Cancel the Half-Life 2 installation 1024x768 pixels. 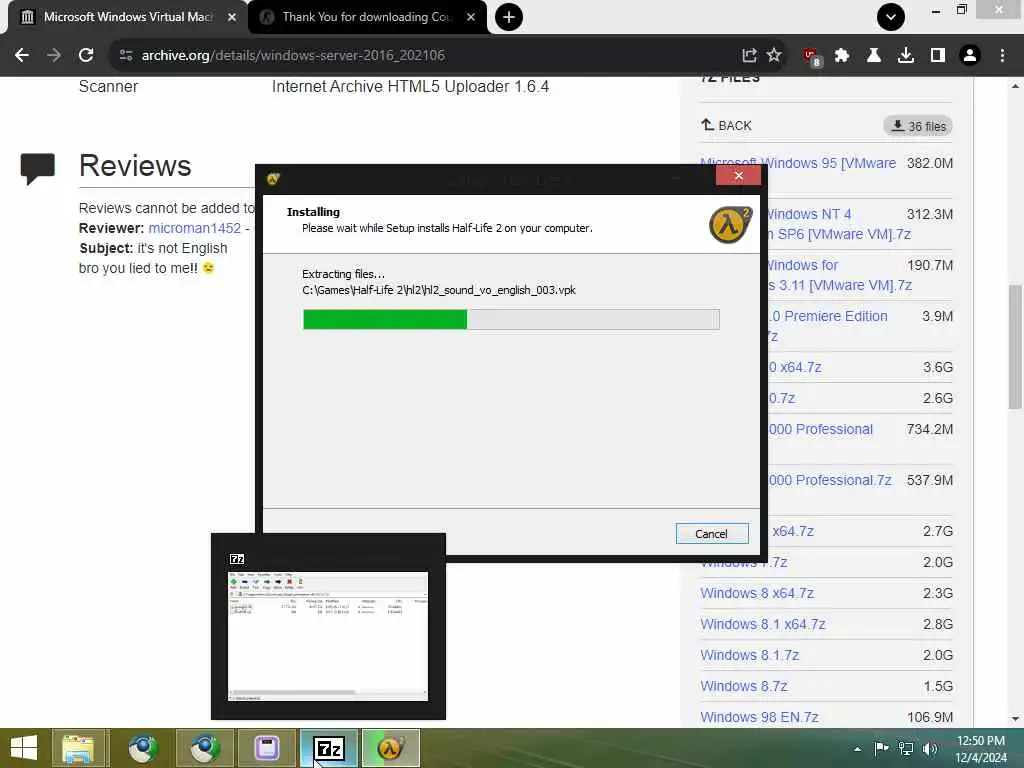[x=711, y=534]
